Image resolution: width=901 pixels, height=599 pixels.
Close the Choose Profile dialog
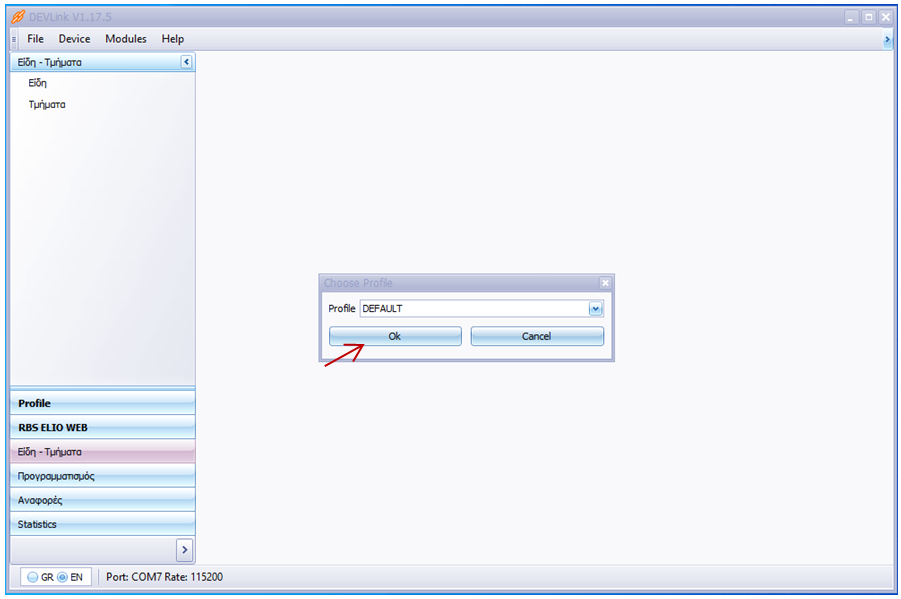(605, 283)
